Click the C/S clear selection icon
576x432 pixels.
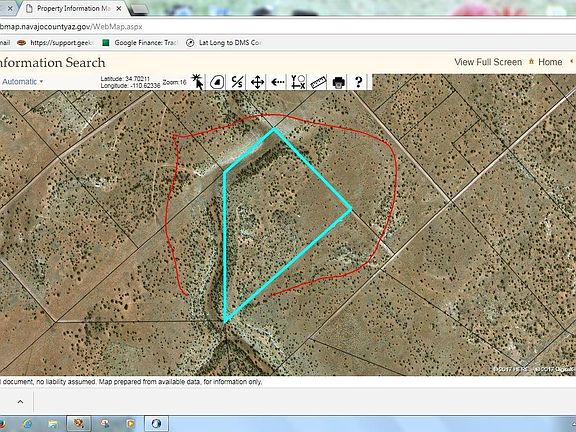[x=237, y=82]
